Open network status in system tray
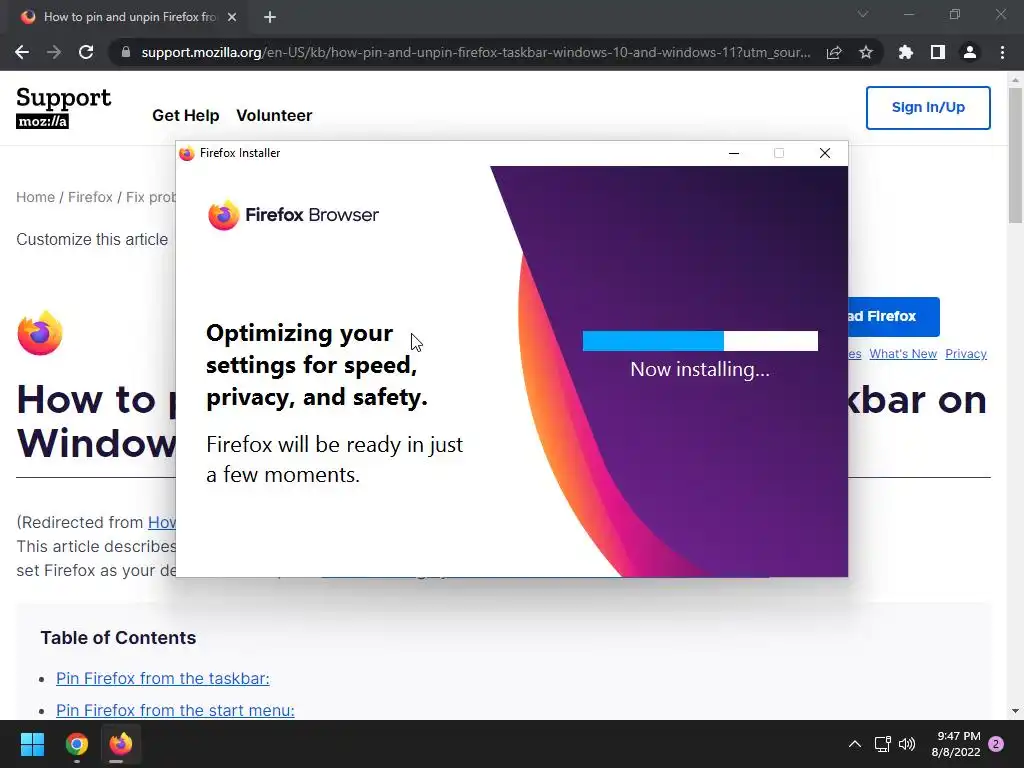The height and width of the screenshot is (768, 1024). click(x=882, y=744)
